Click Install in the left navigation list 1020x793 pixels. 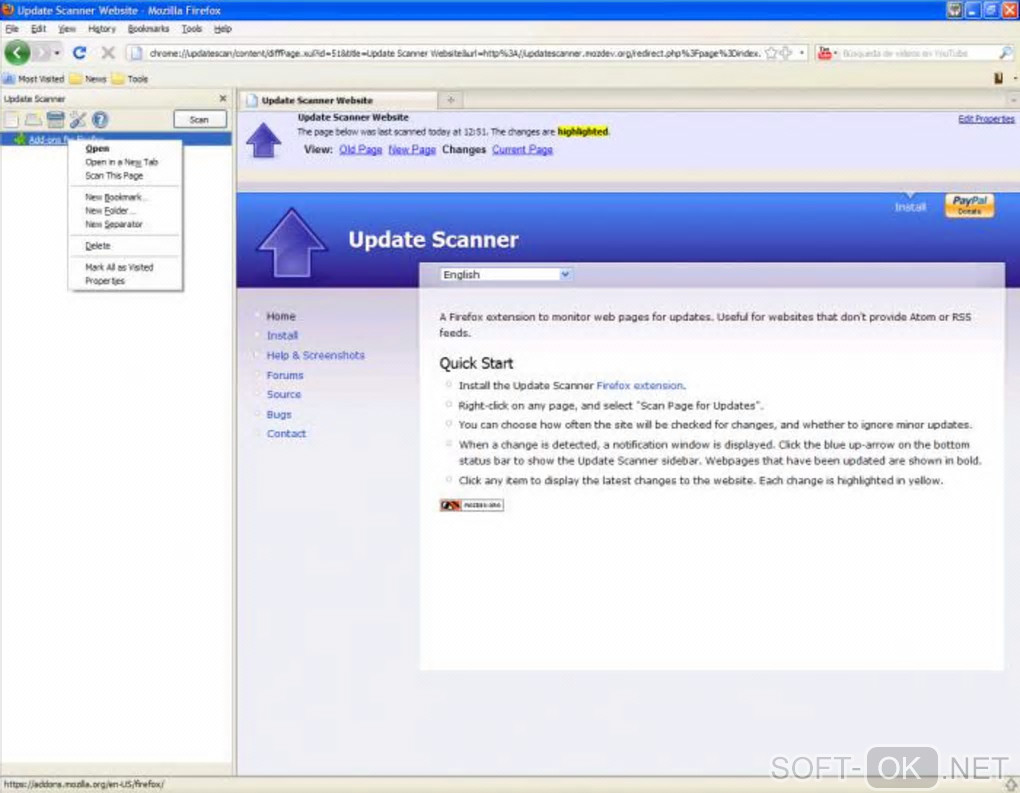[282, 336]
